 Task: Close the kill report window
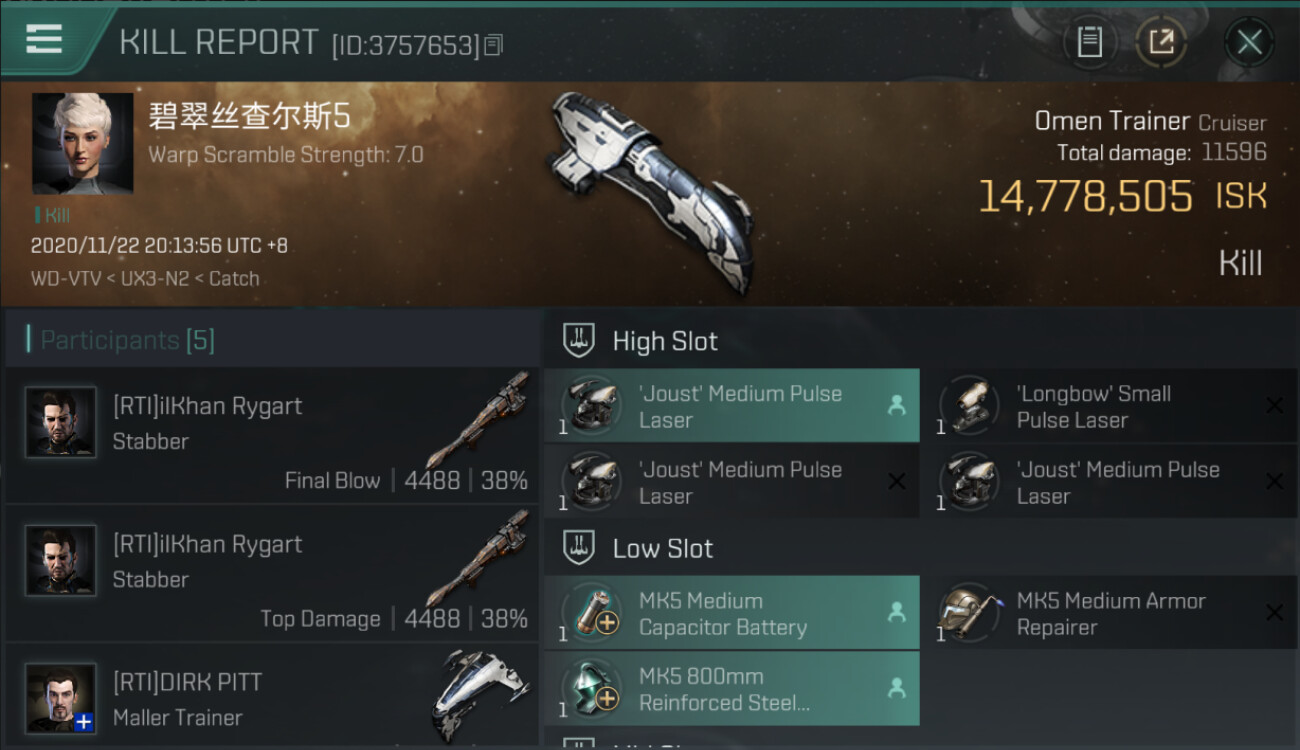click(x=1249, y=42)
